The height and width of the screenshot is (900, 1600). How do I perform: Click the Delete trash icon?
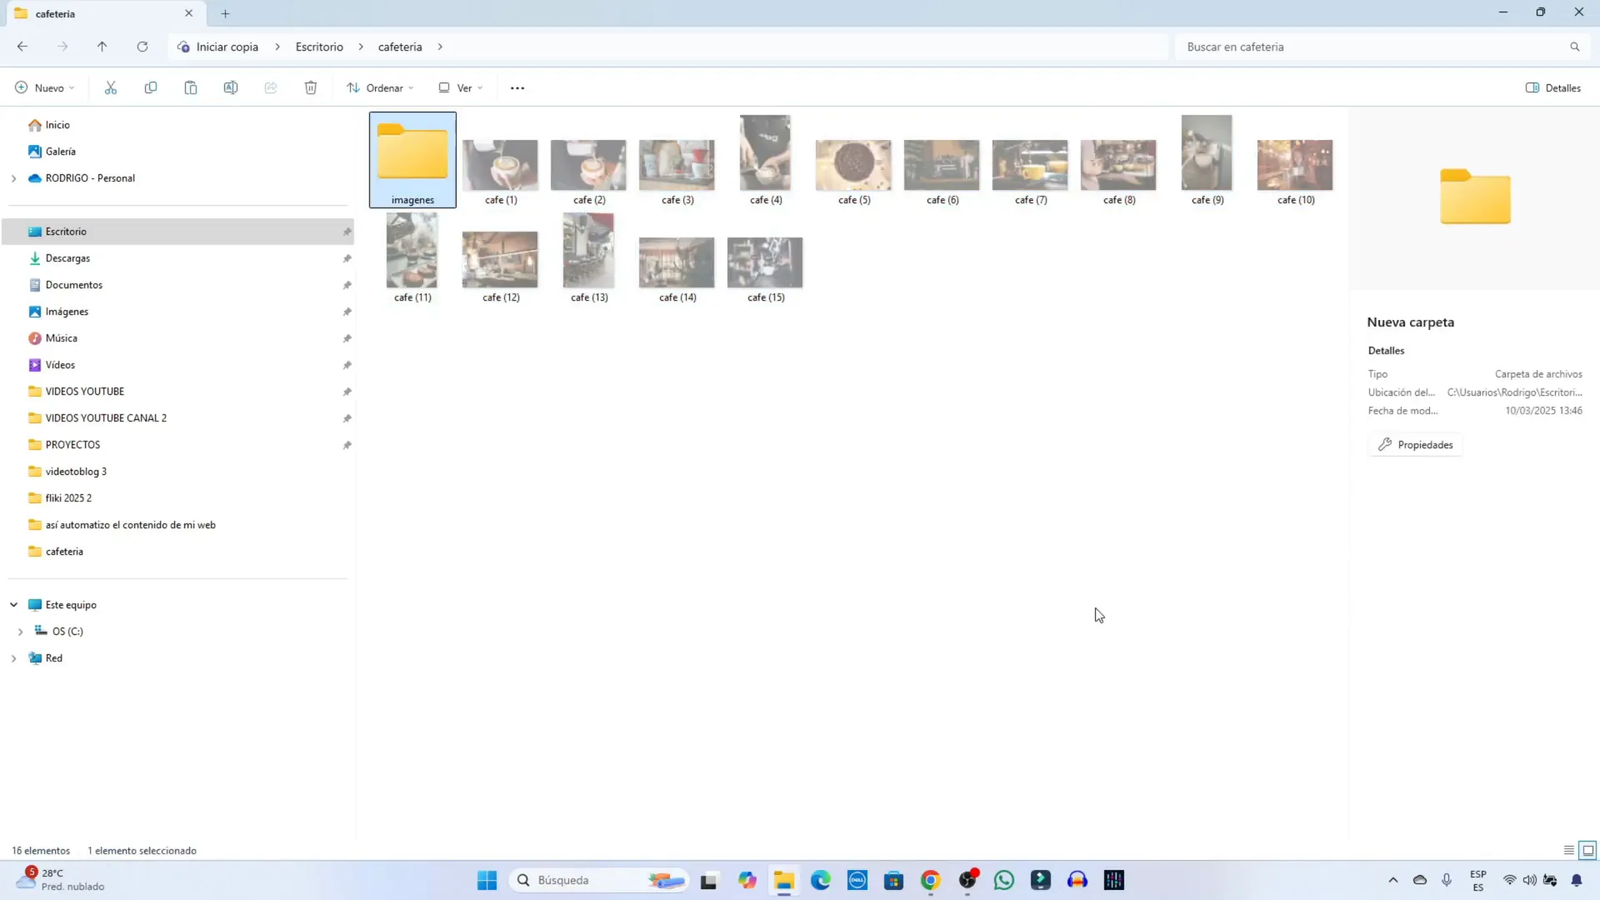click(310, 87)
